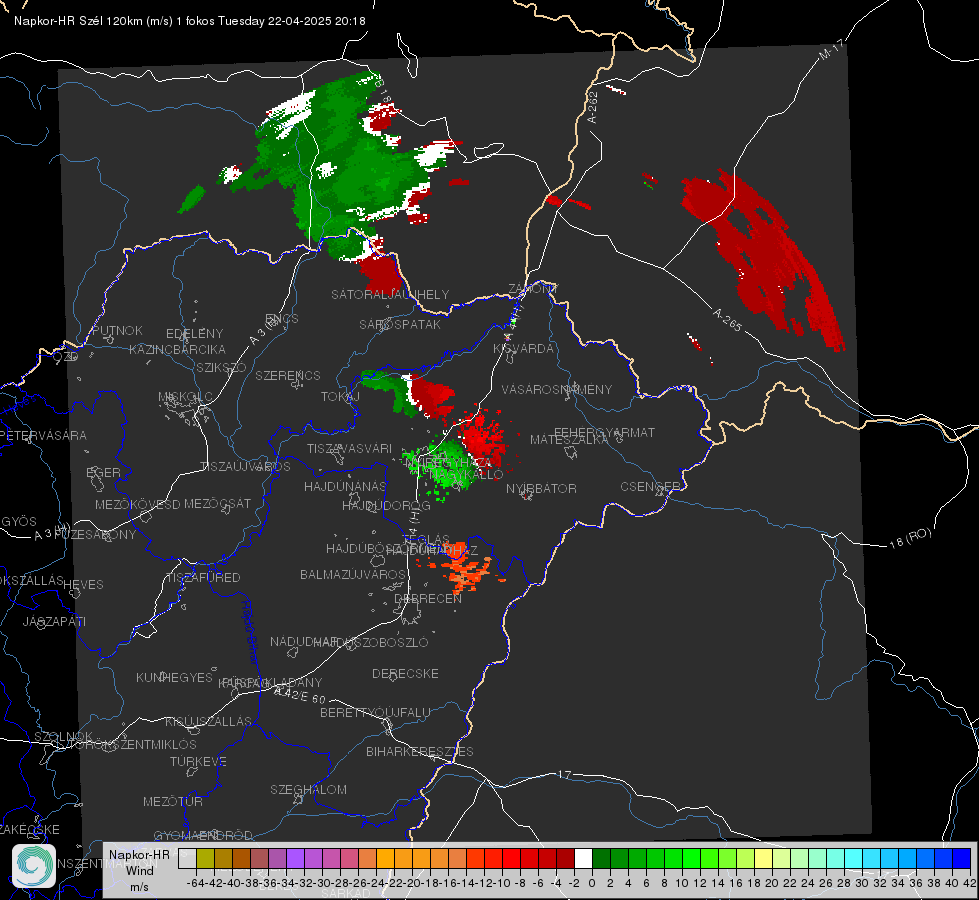The image size is (979, 900).
Task: Click the orange radar echo near Debrecen
Action: click(465, 569)
